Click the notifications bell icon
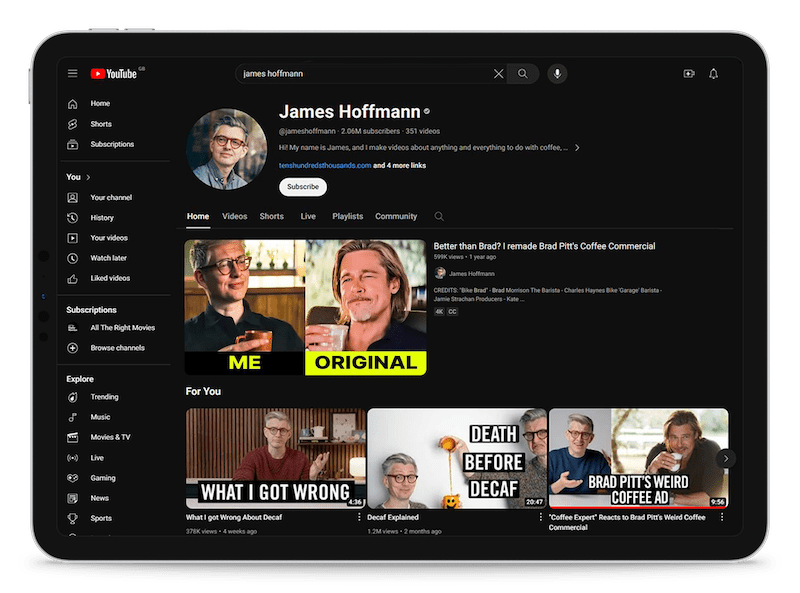 click(712, 73)
